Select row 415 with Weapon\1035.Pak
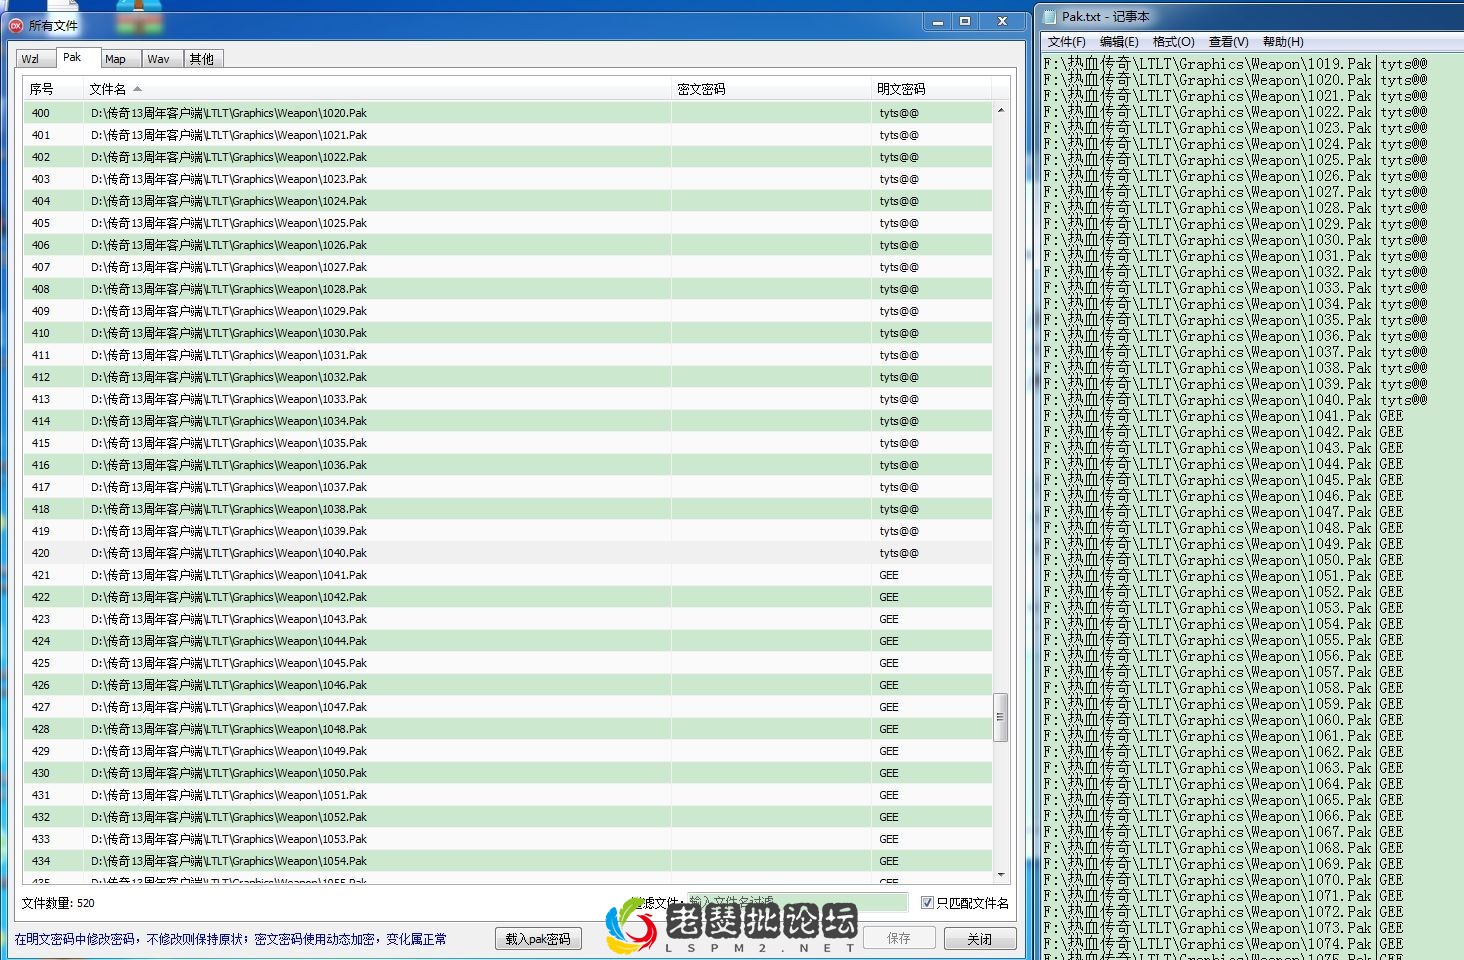This screenshot has width=1464, height=960. (x=508, y=443)
